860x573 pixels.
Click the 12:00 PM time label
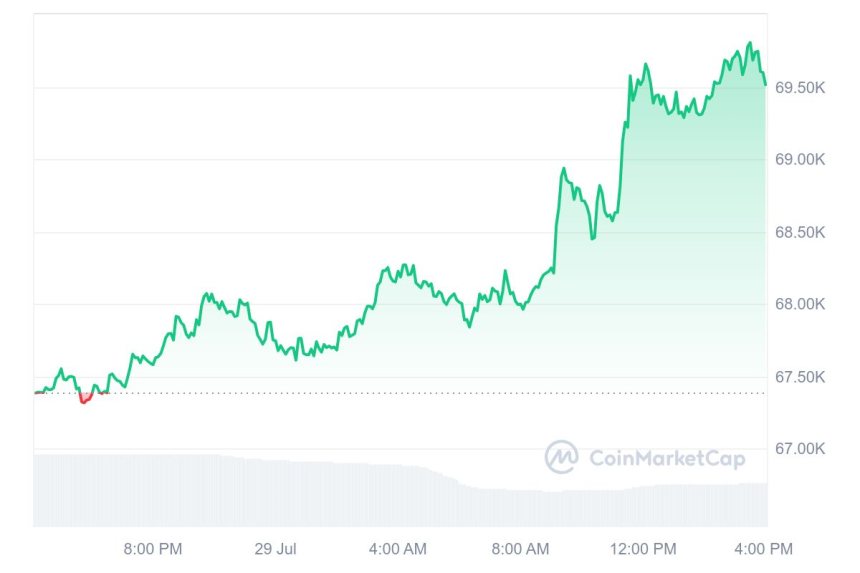tap(643, 549)
